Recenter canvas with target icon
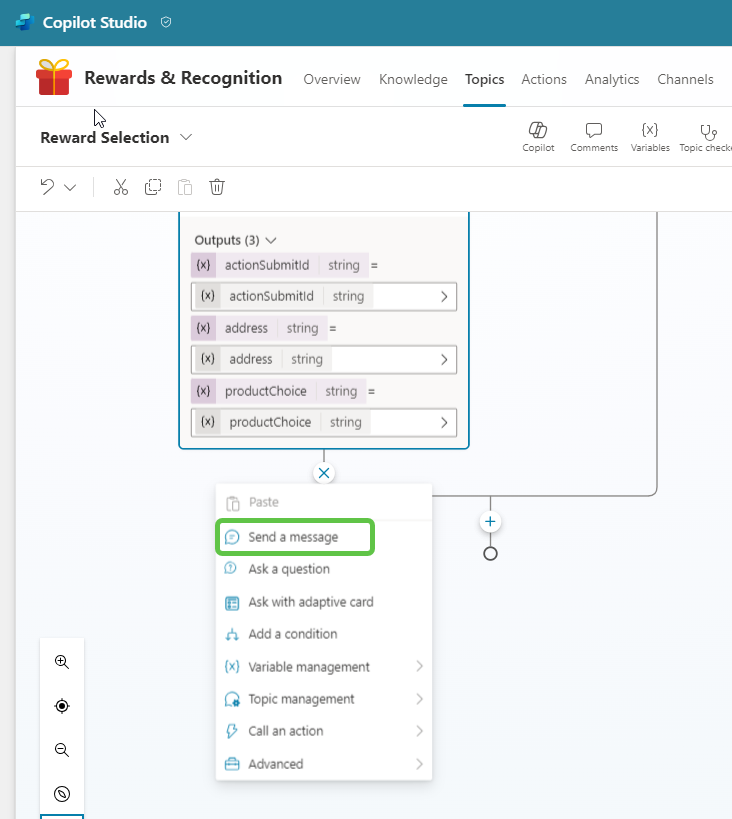Screen dimensions: 732x819 62,706
